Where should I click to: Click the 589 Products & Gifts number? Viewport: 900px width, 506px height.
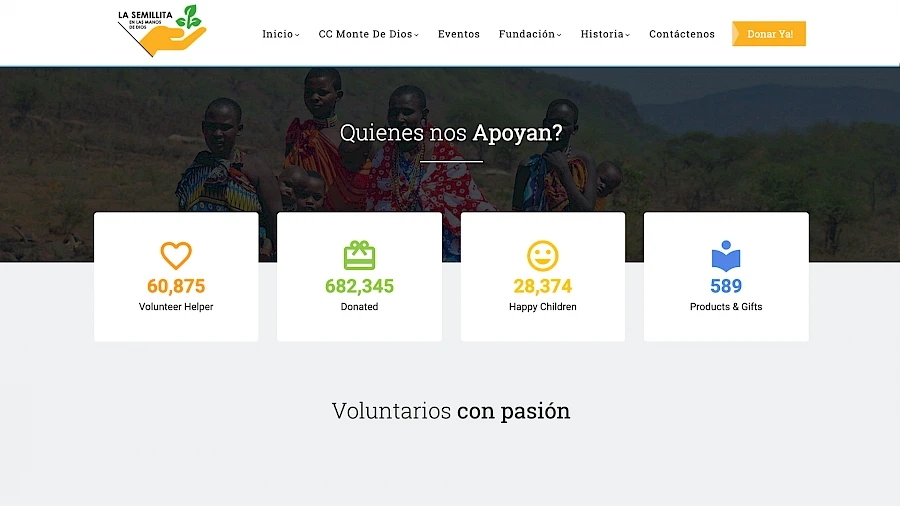click(x=726, y=286)
